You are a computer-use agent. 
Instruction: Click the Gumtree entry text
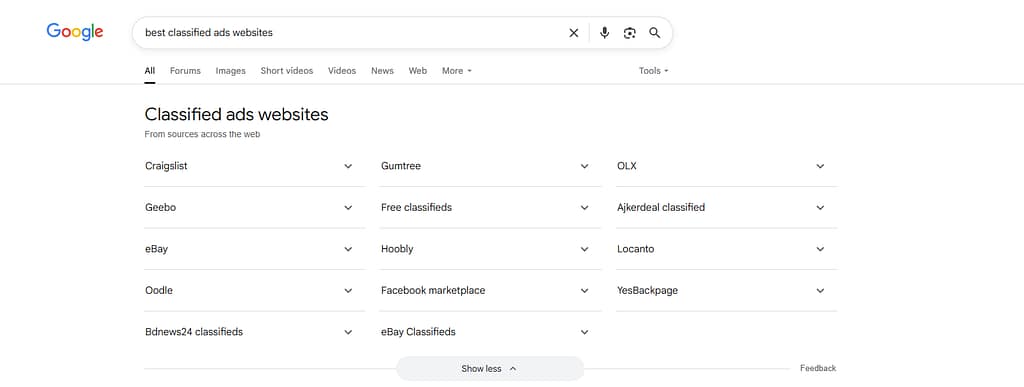[x=401, y=166]
